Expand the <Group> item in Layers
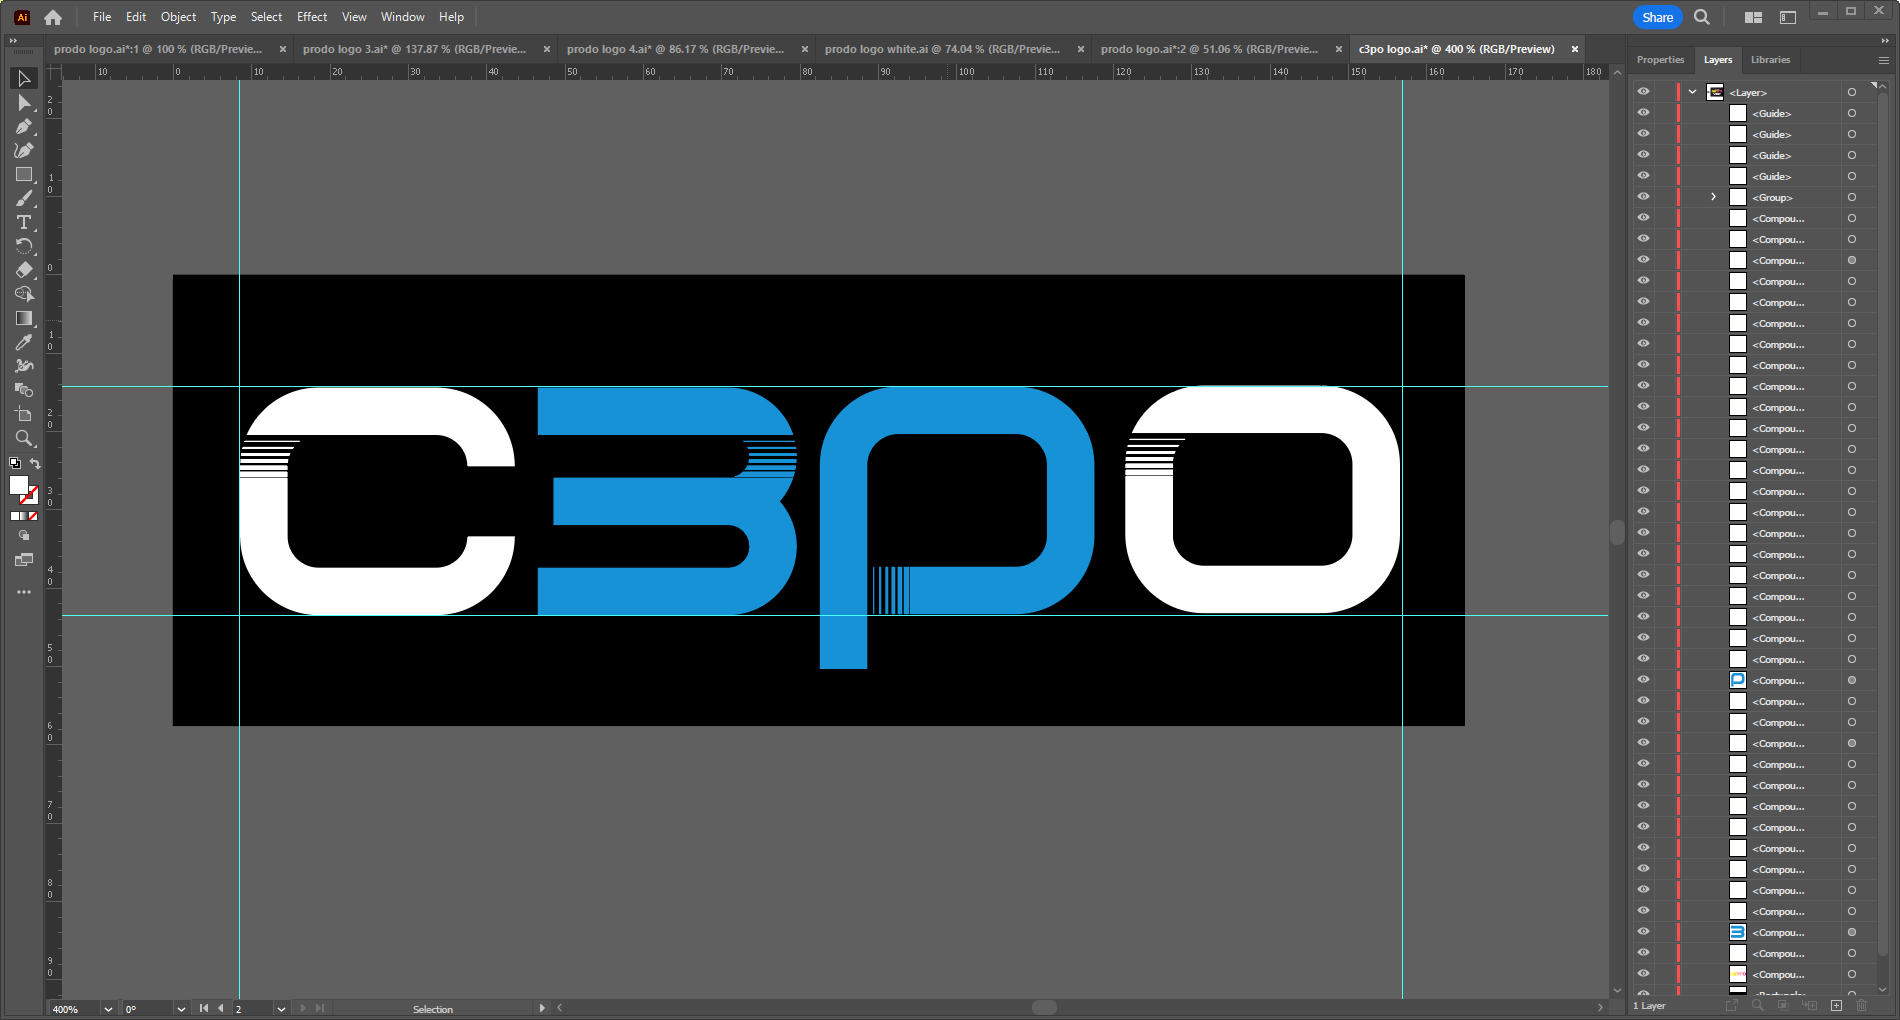1900x1020 pixels. tap(1713, 197)
